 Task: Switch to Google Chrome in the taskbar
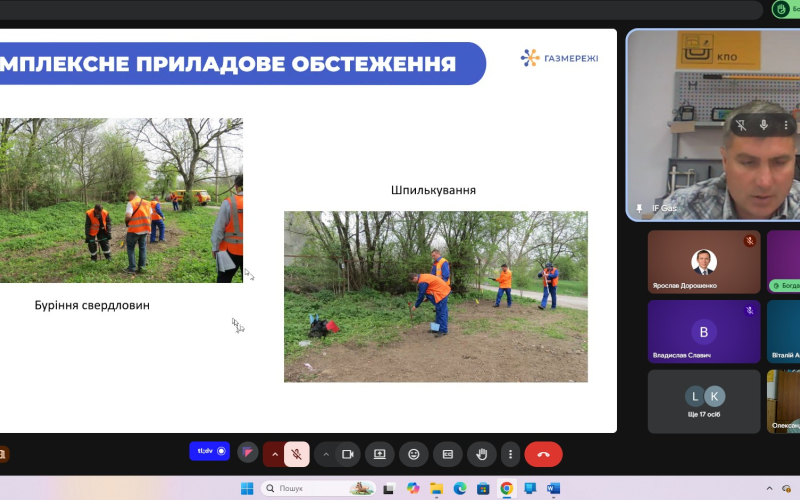(506, 488)
